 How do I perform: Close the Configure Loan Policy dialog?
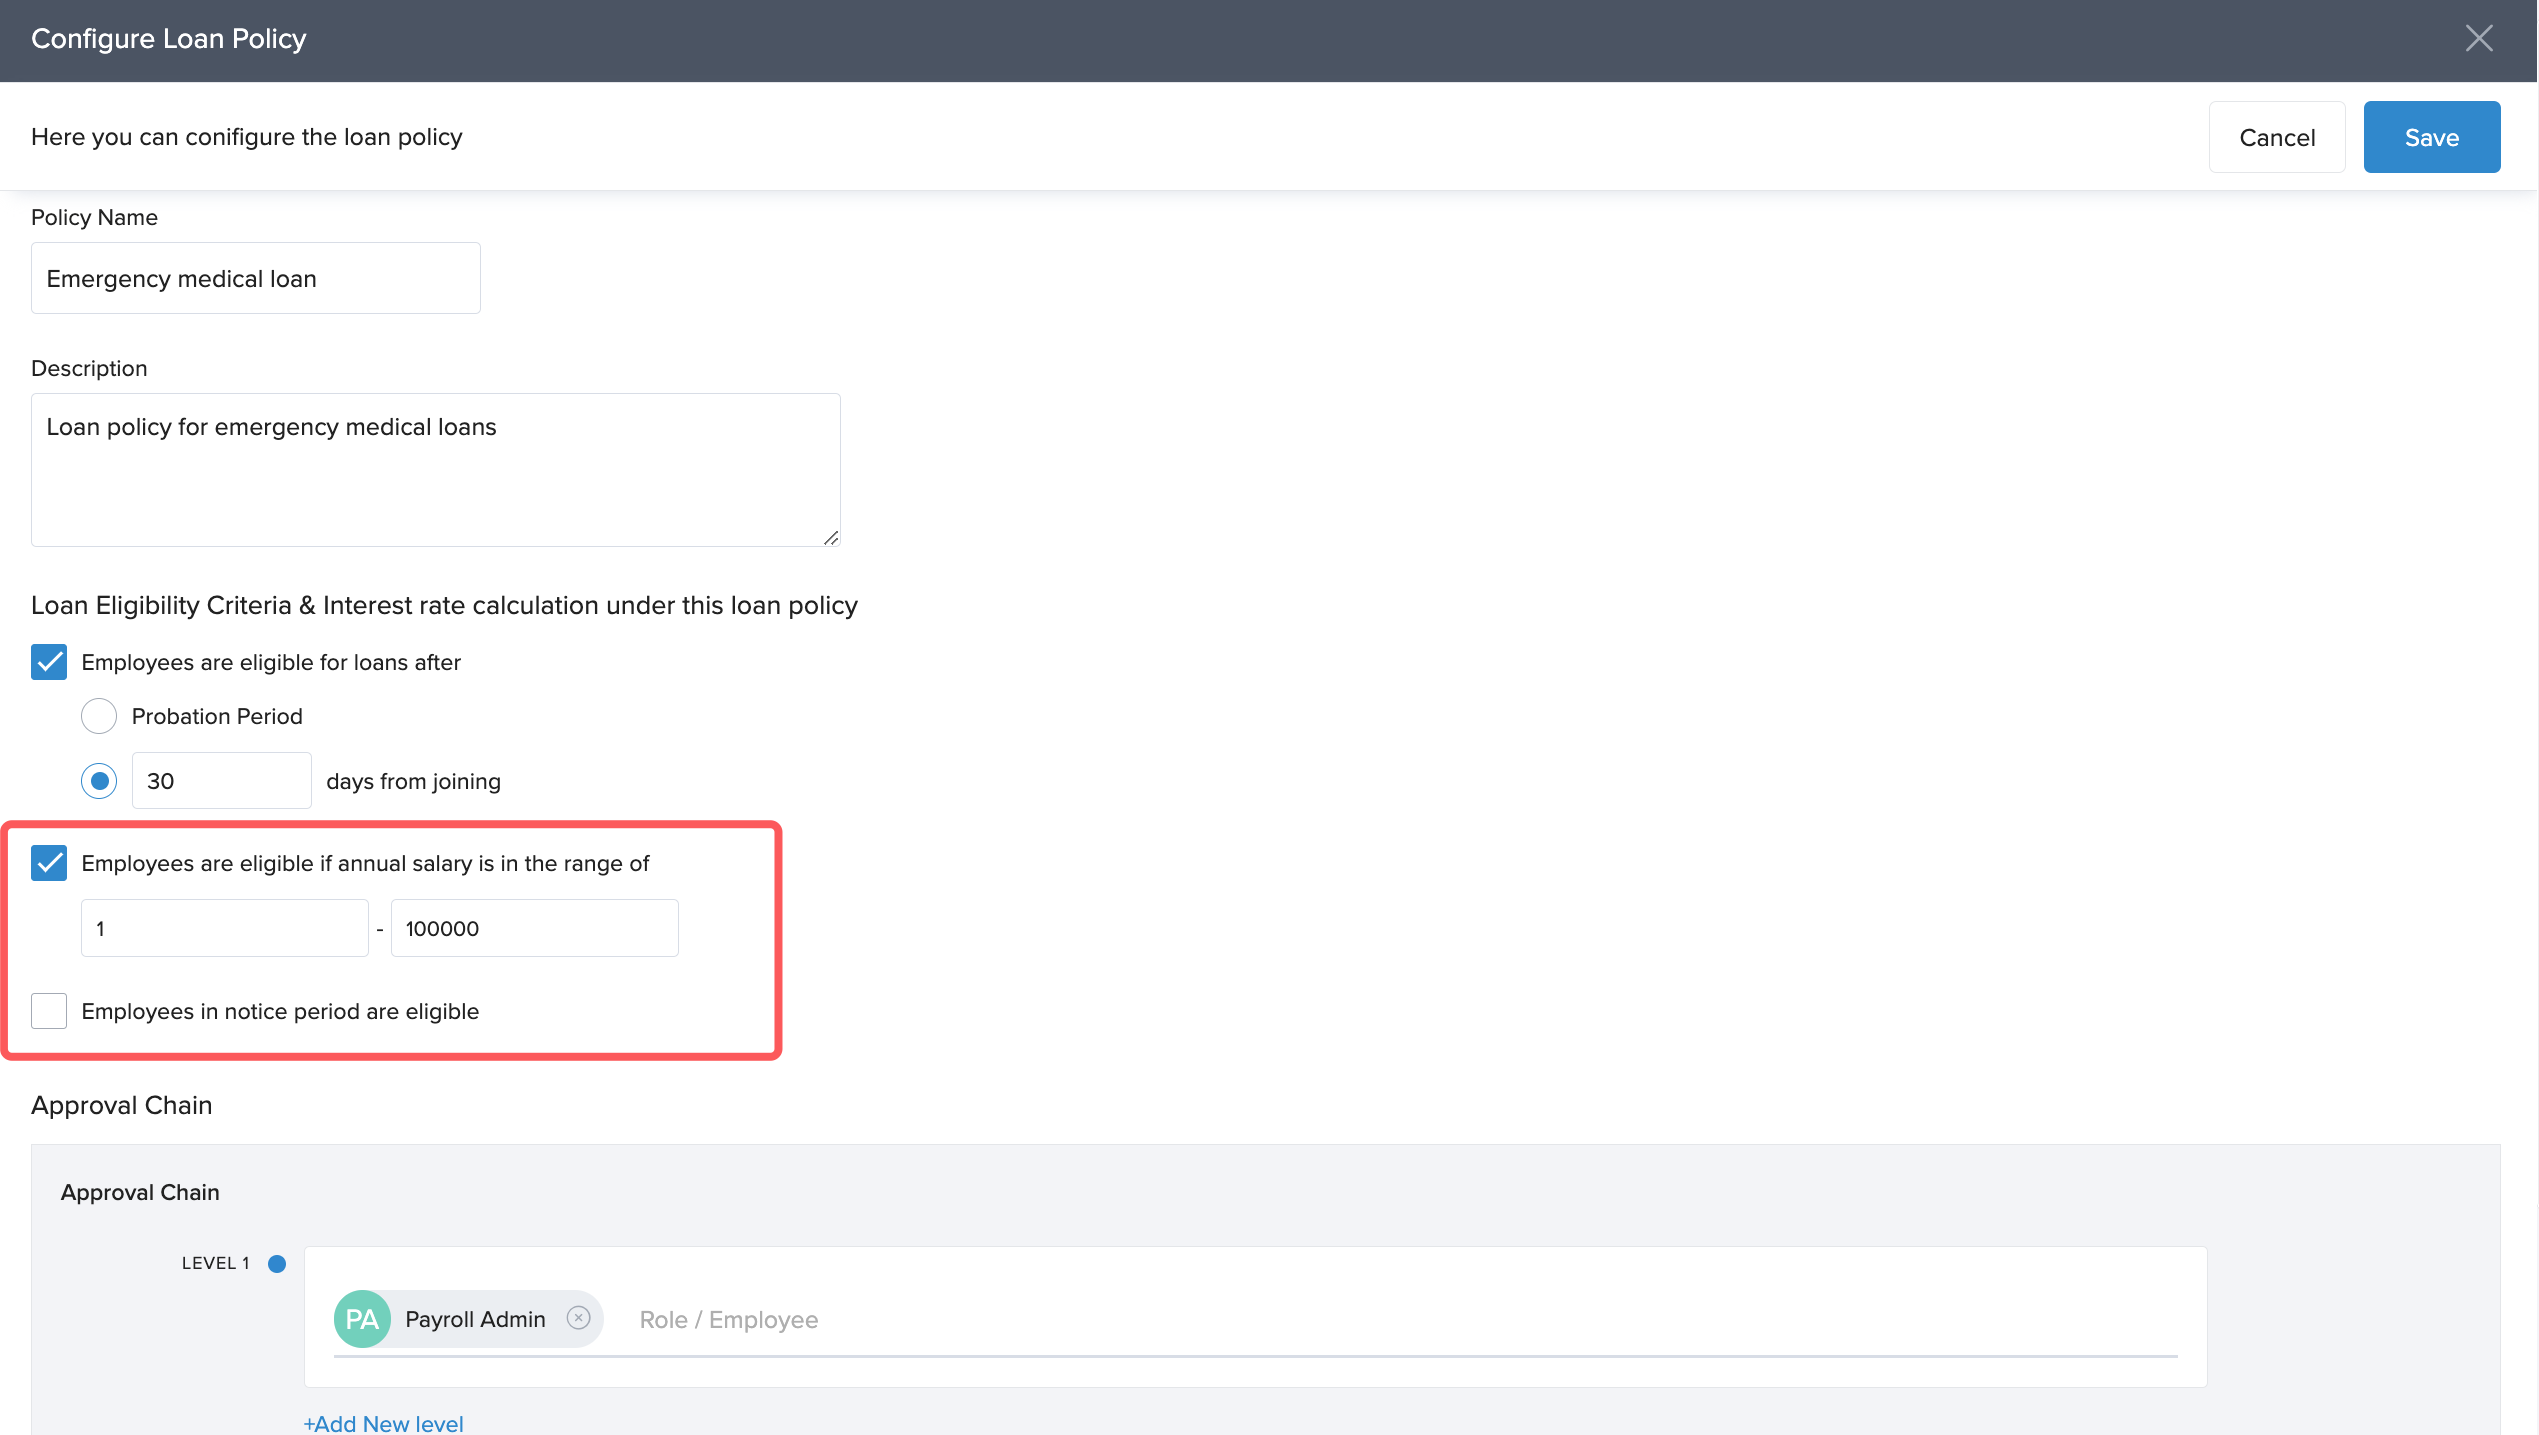(x=2478, y=39)
